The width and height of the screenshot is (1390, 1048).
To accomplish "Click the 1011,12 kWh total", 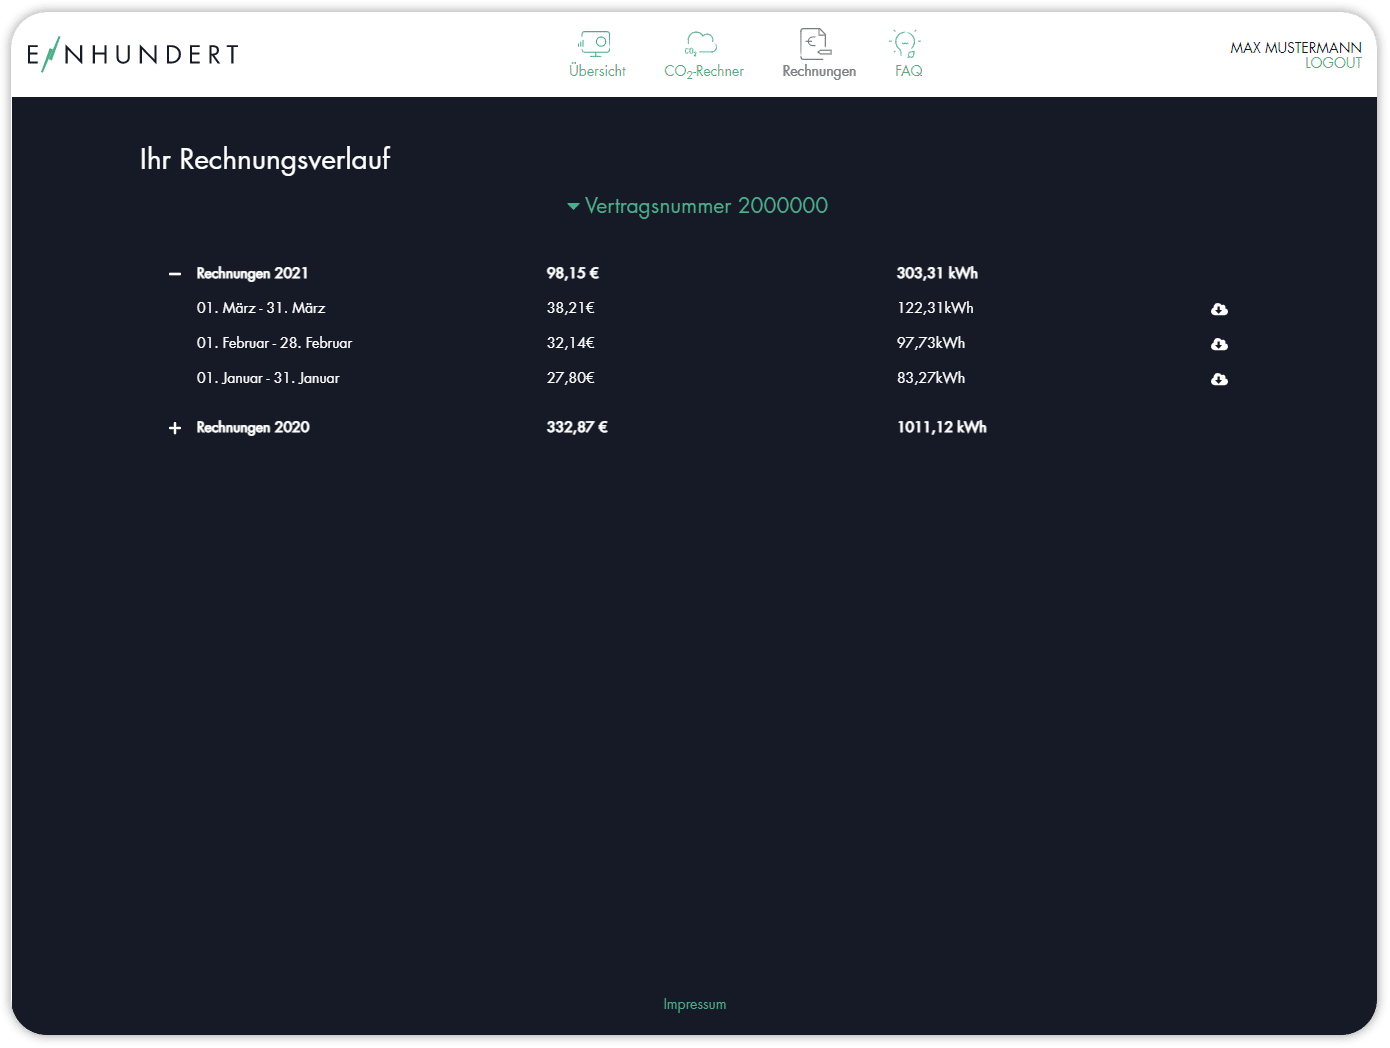I will pos(942,427).
